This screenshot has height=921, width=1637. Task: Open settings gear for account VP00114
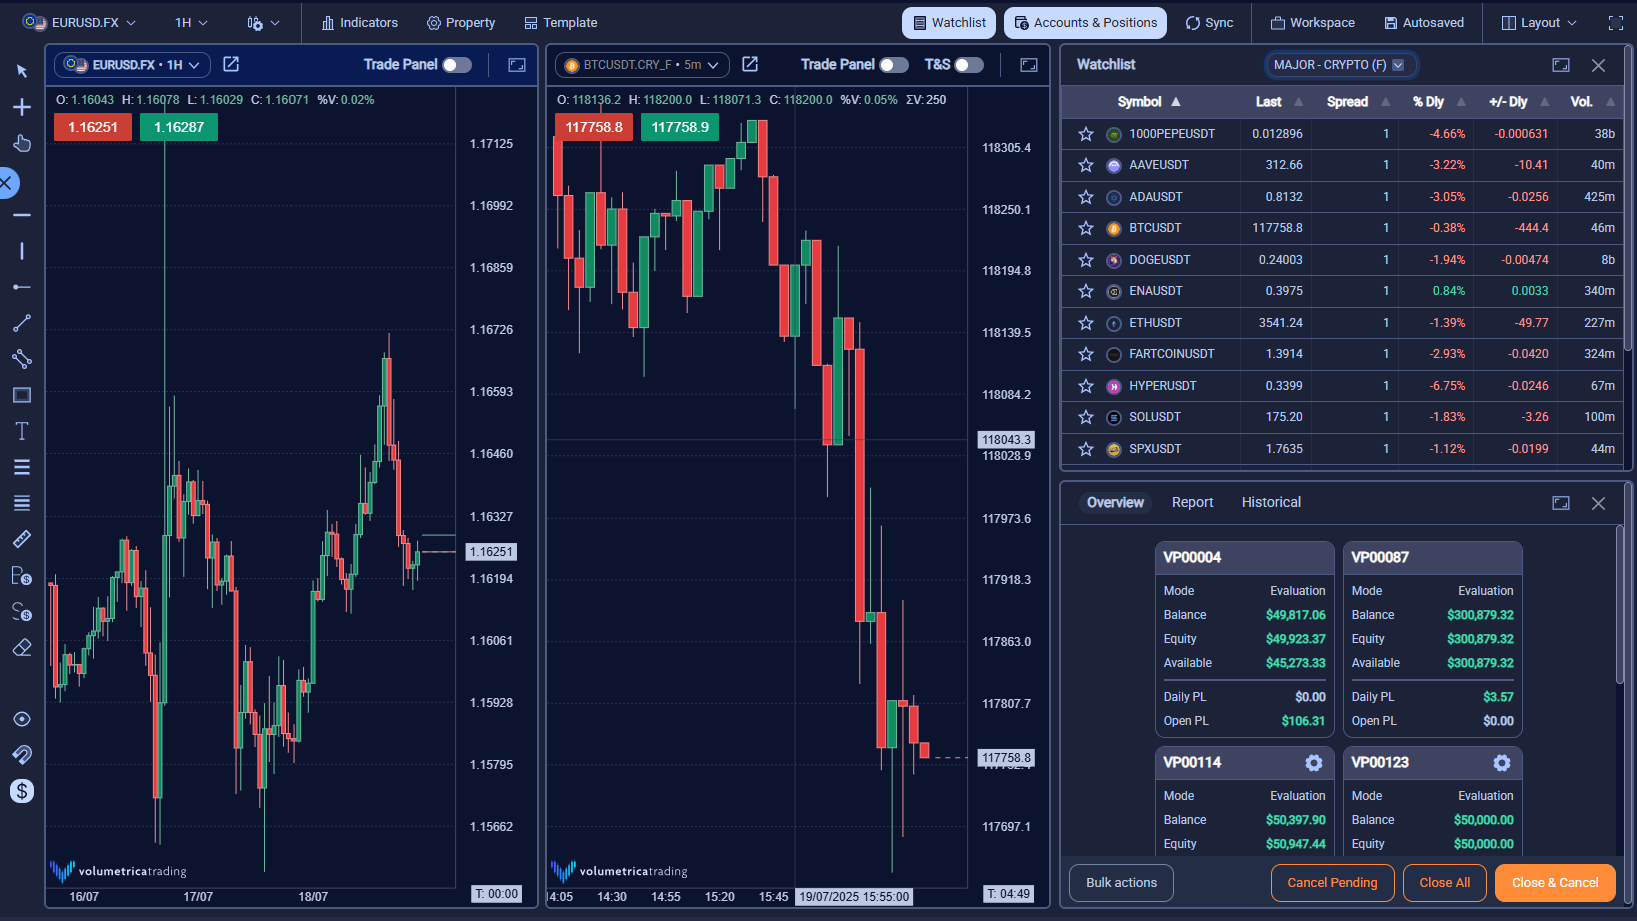pyautogui.click(x=1314, y=763)
